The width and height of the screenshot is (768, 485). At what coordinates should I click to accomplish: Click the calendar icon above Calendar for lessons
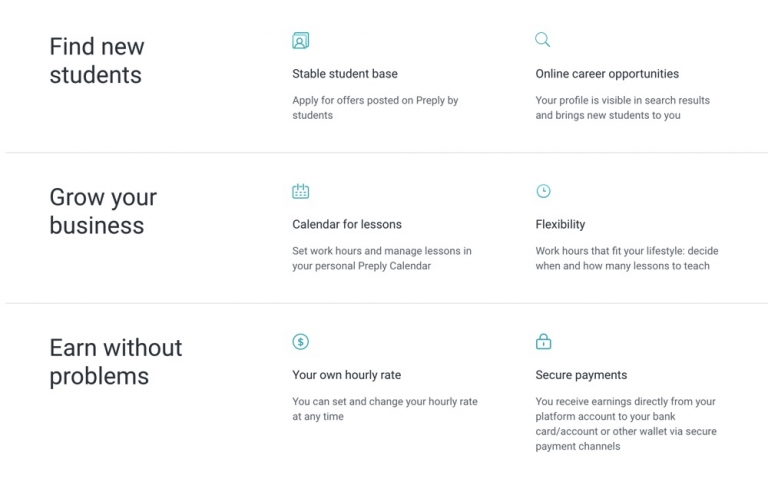click(x=300, y=191)
